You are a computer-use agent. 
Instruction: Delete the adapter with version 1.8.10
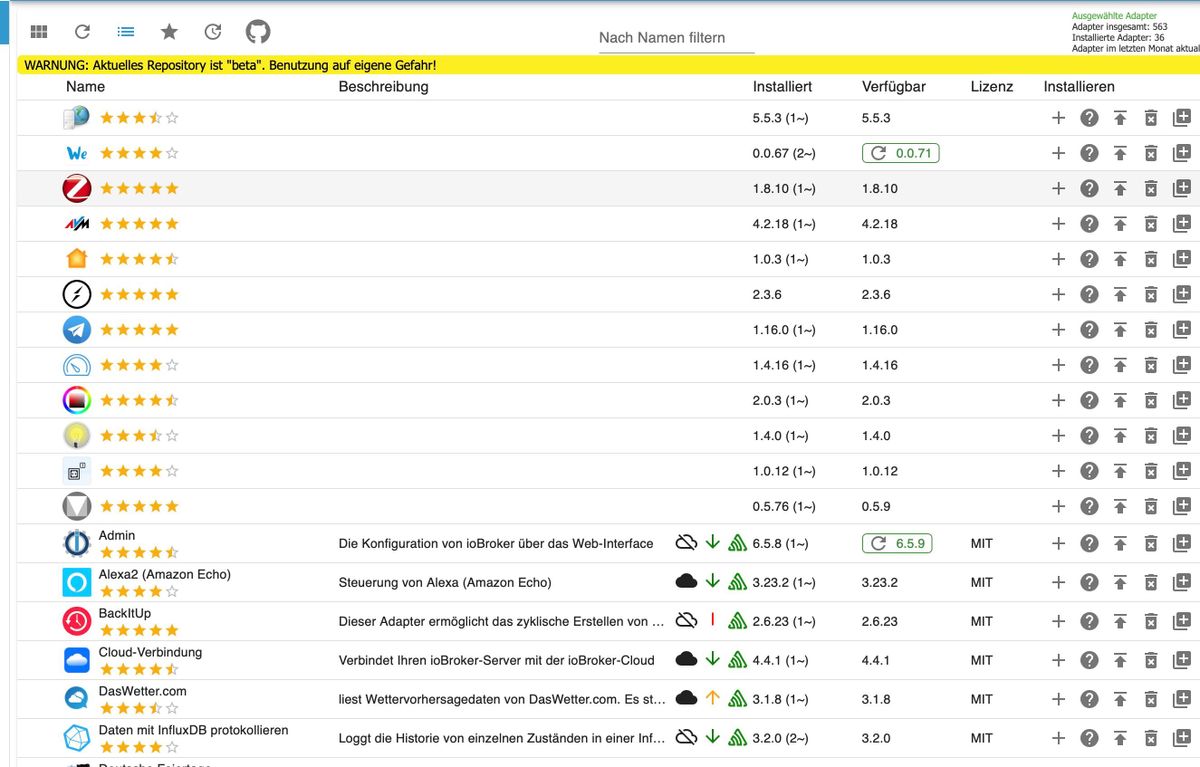(x=1151, y=188)
